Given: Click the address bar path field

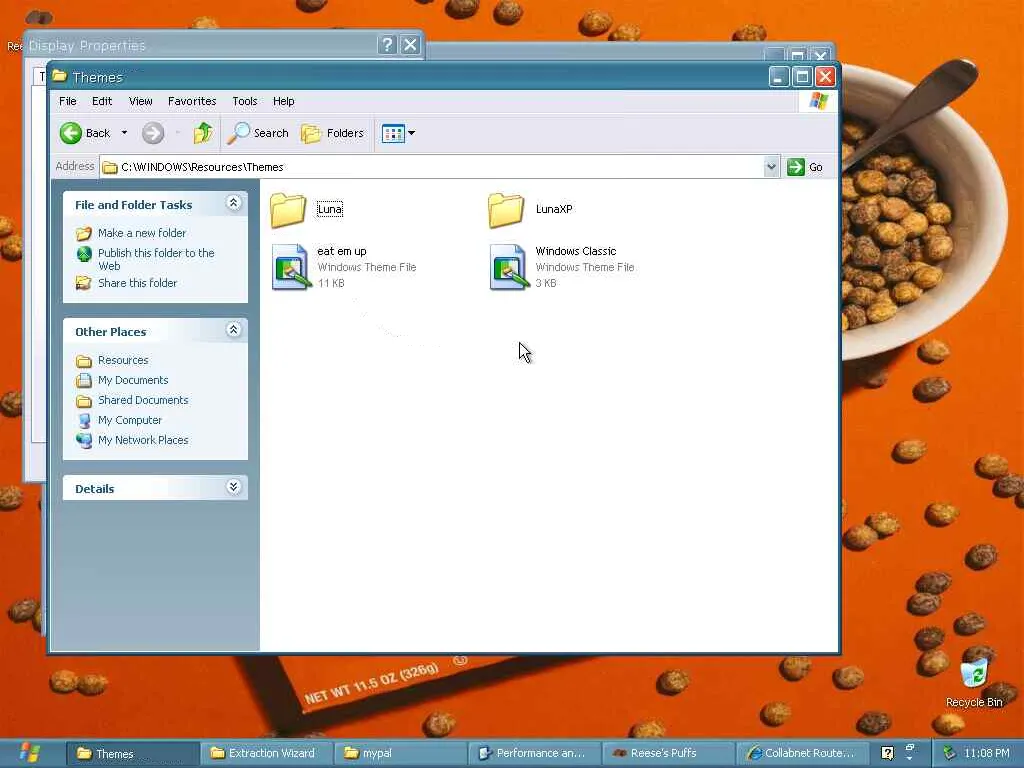Looking at the screenshot, I should pos(431,167).
